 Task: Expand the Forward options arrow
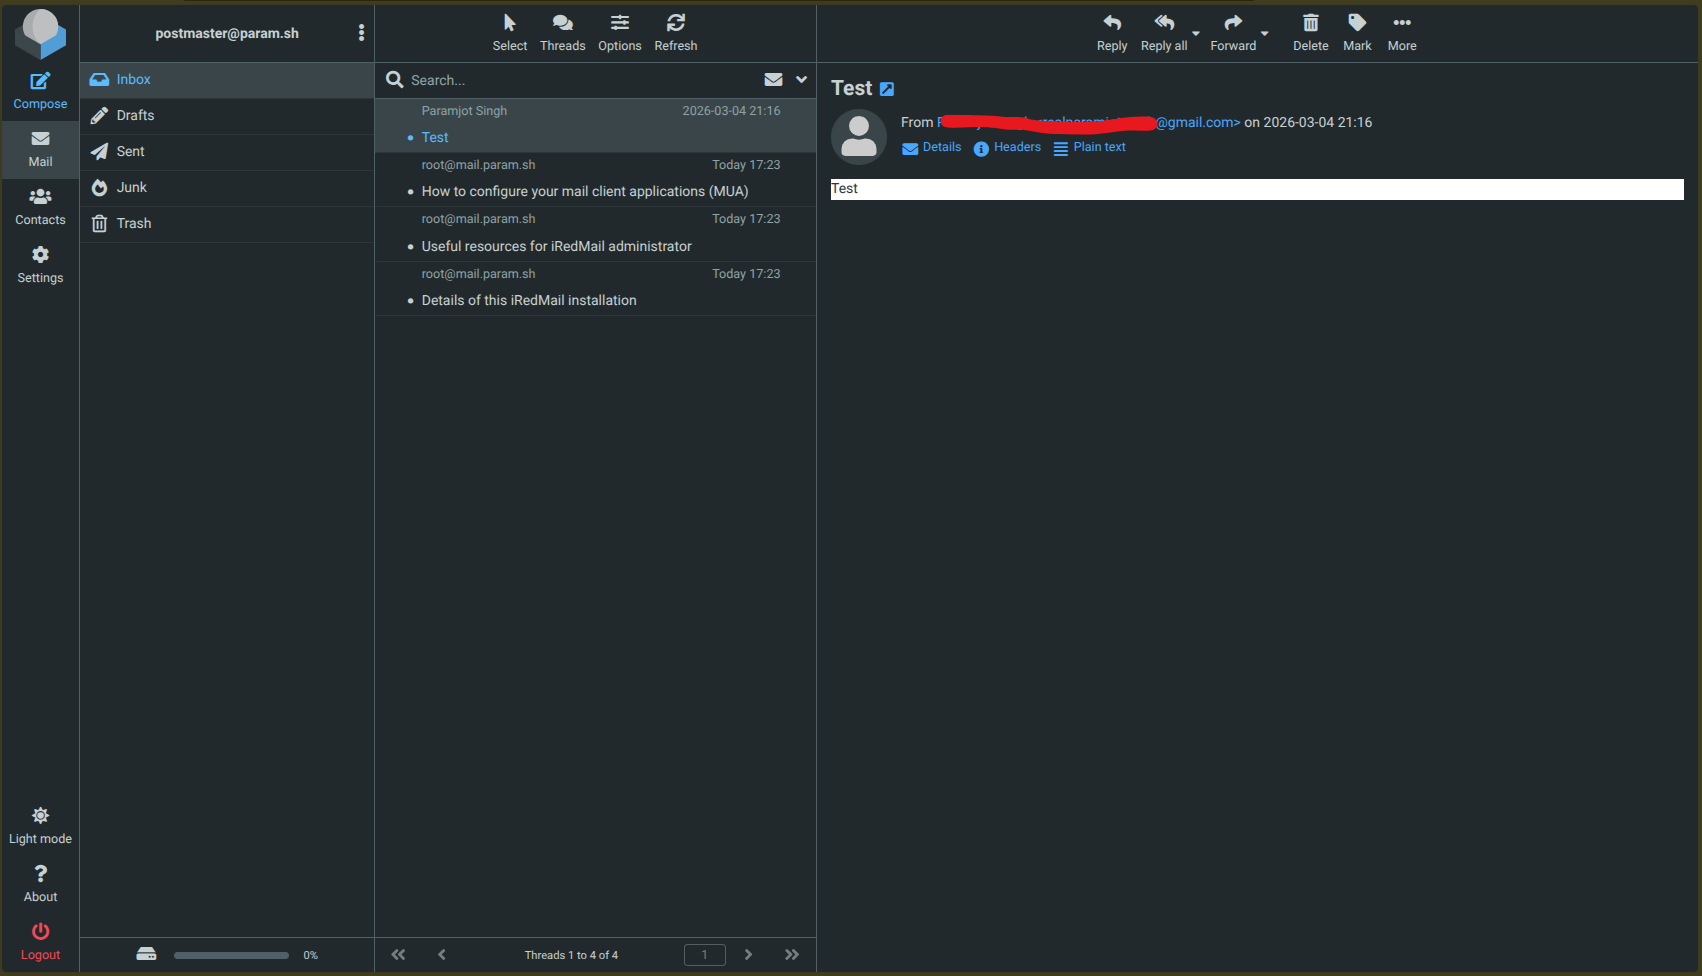point(1265,34)
